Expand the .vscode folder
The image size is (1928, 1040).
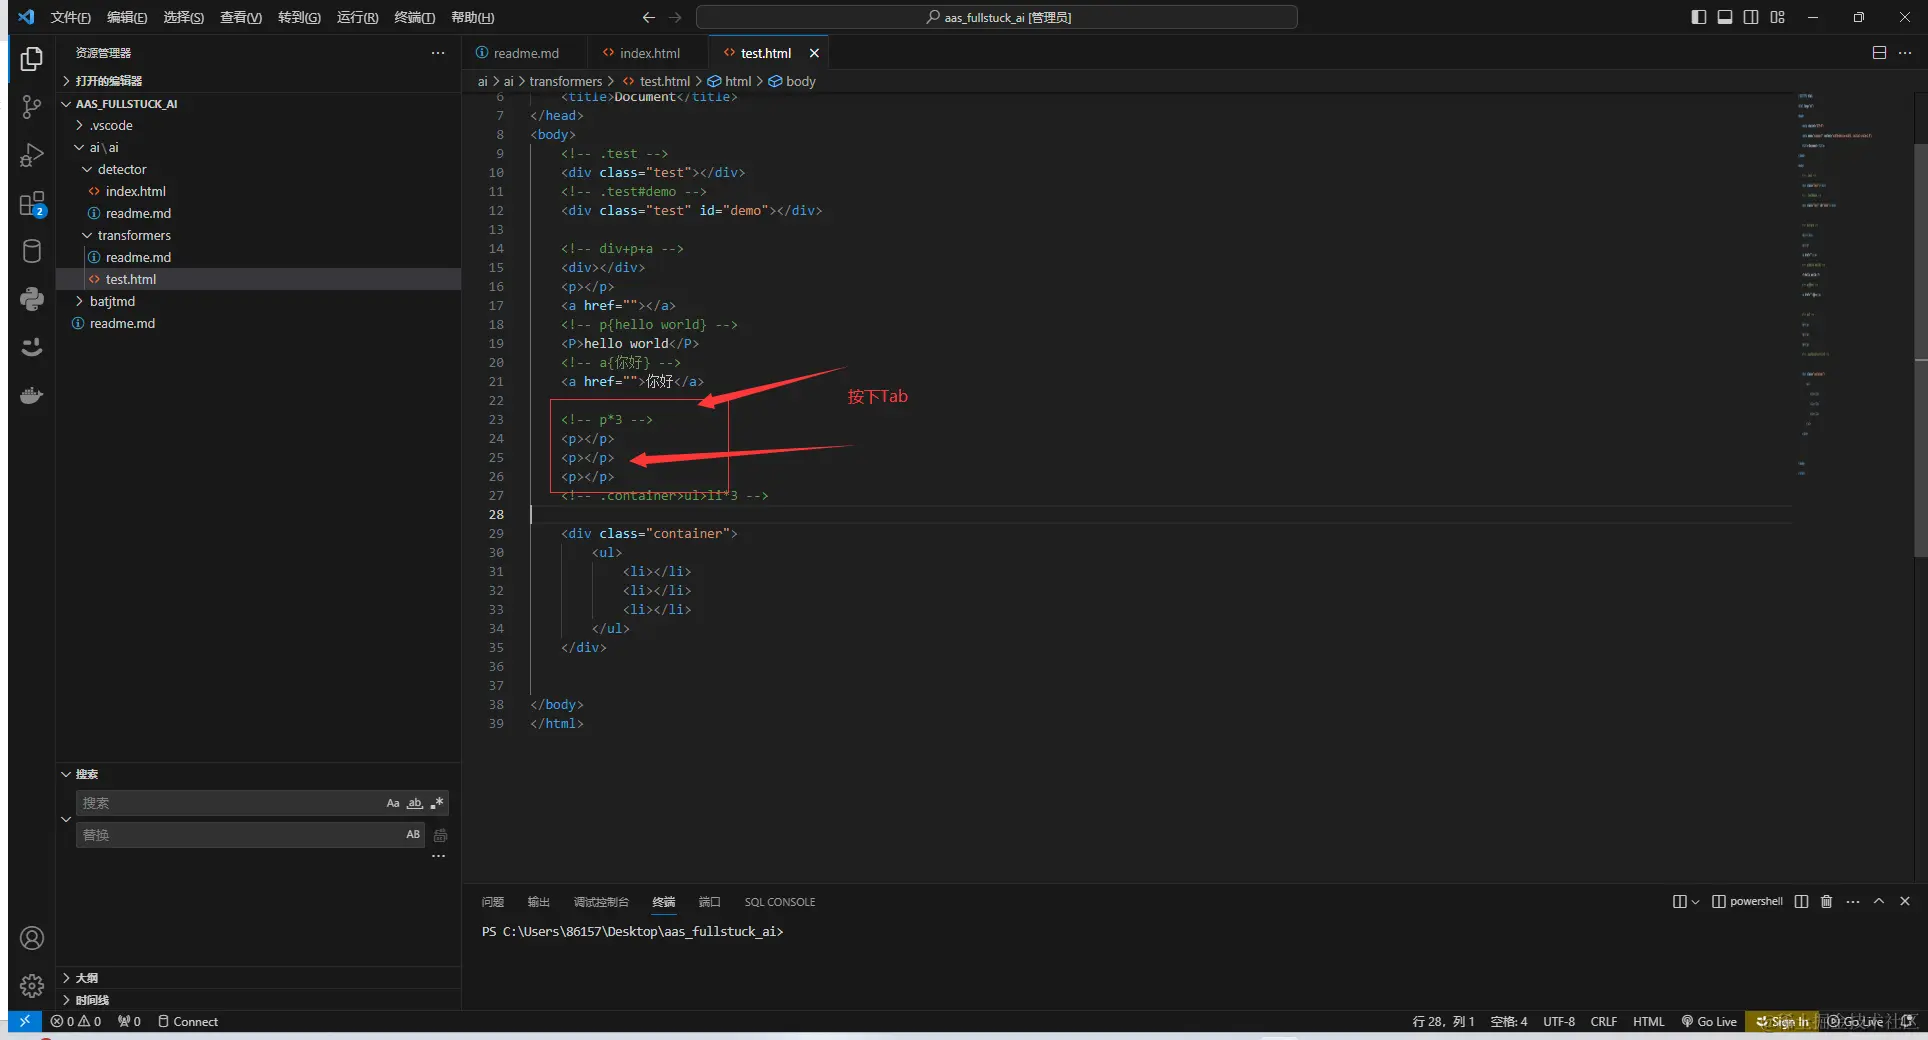tap(258, 125)
